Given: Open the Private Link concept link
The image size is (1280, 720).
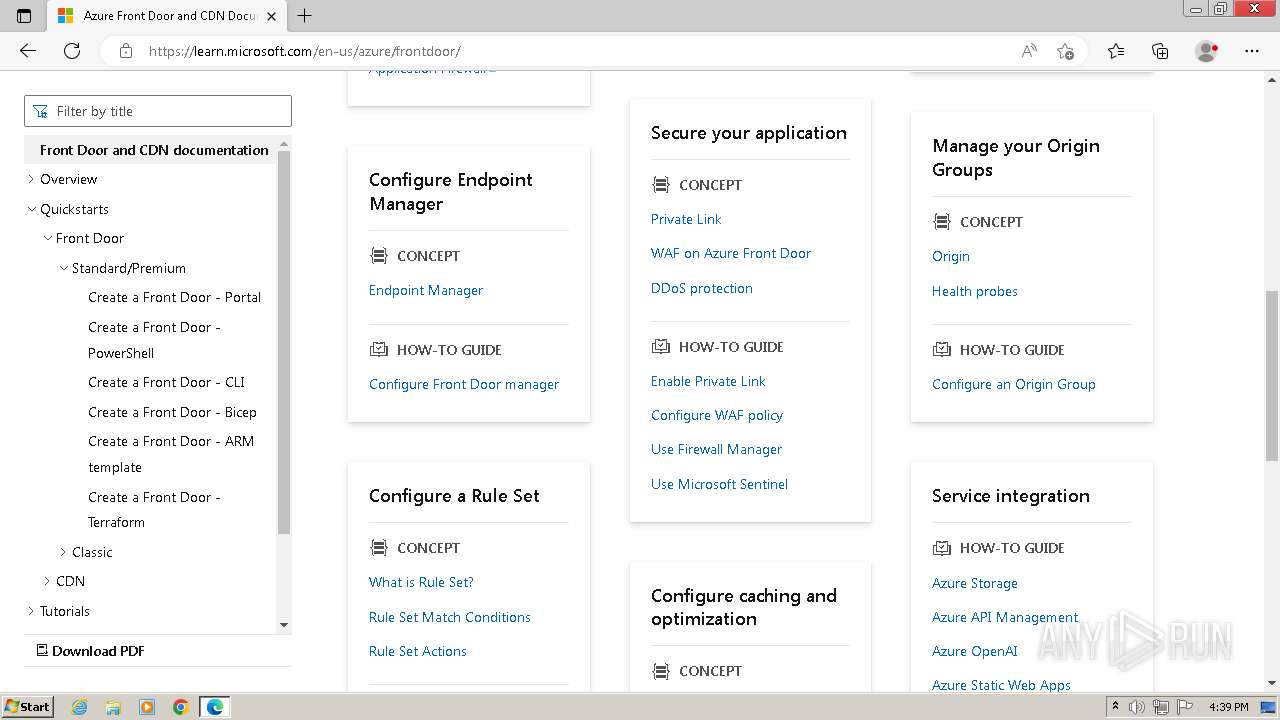Looking at the screenshot, I should coord(686,219).
